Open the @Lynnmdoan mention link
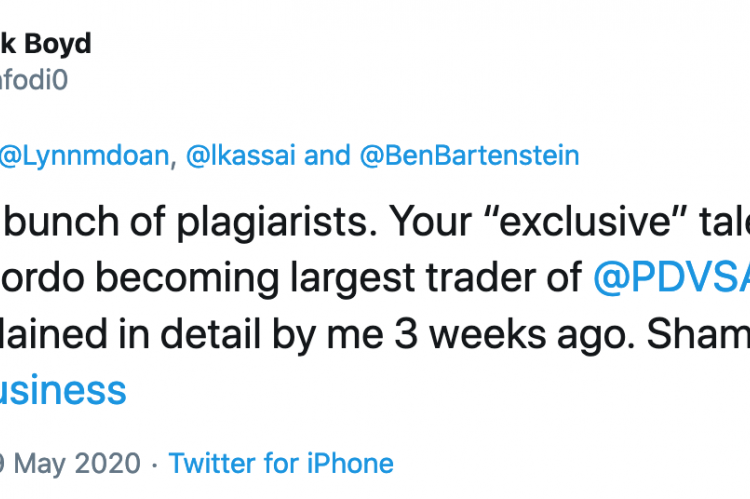The image size is (750, 499). (85, 156)
